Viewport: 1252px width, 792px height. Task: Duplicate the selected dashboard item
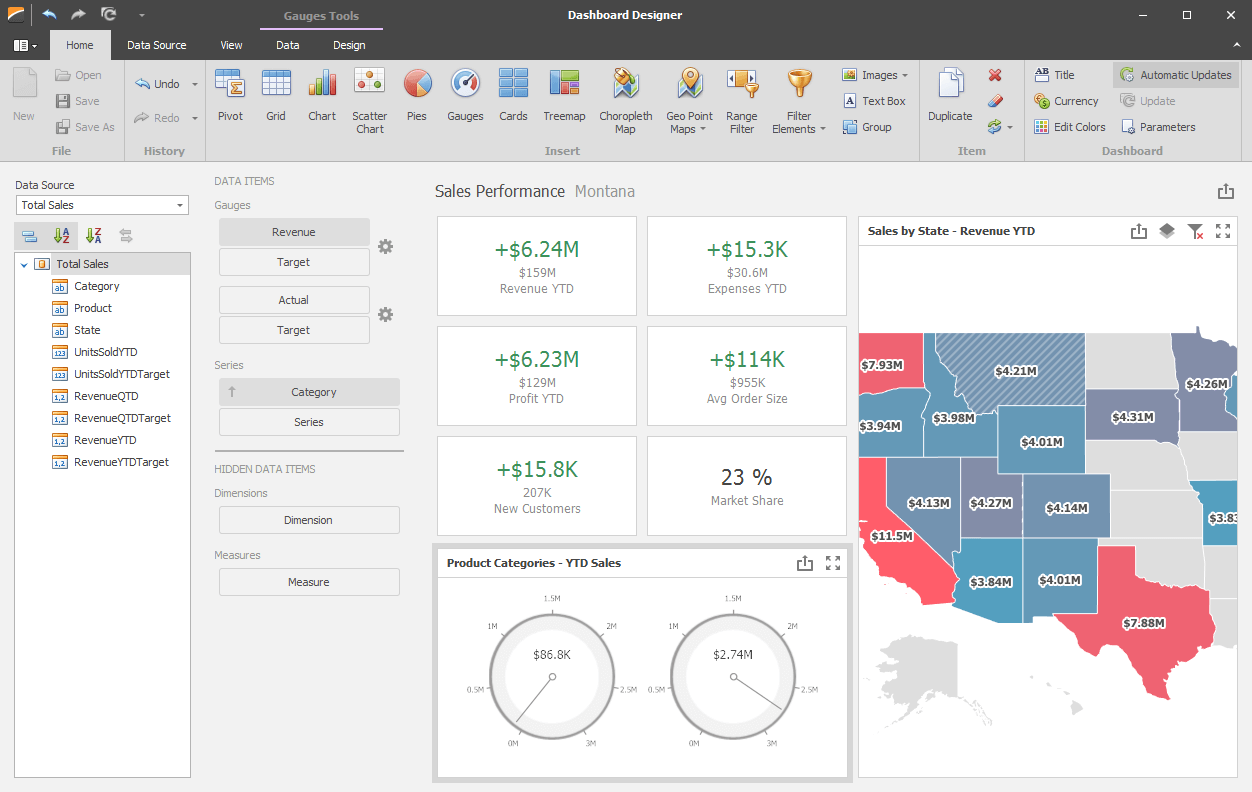pyautogui.click(x=949, y=100)
